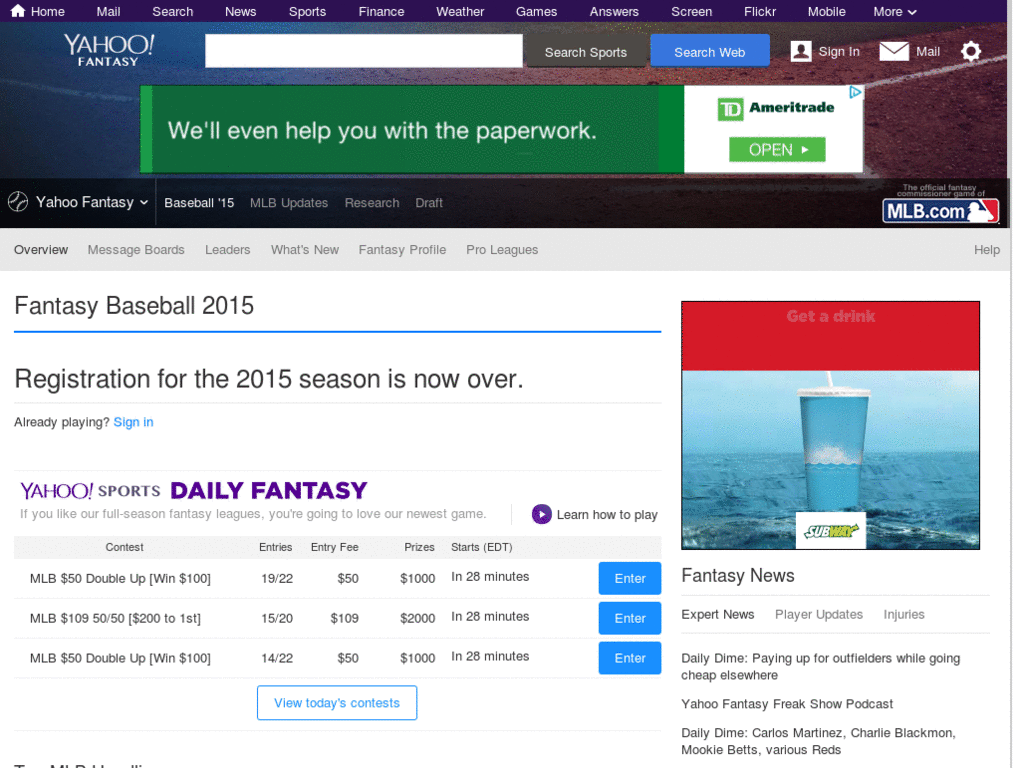Click the Home icon in the top bar
Image resolution: width=1024 pixels, height=768 pixels.
18,11
